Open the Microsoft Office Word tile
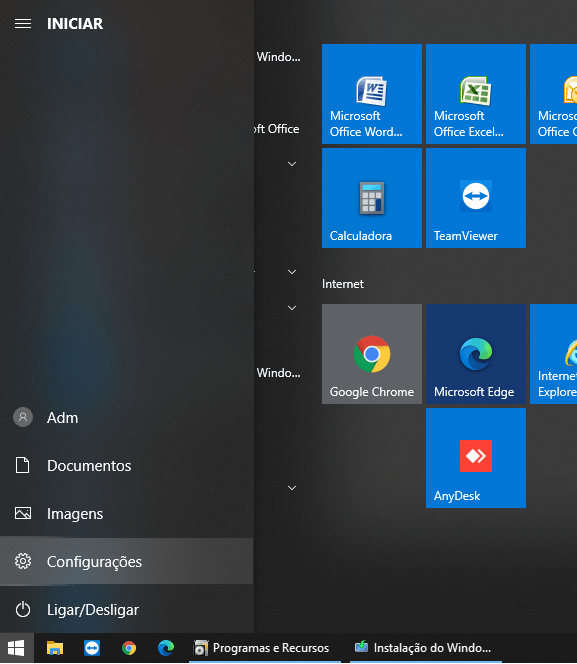 coord(372,94)
